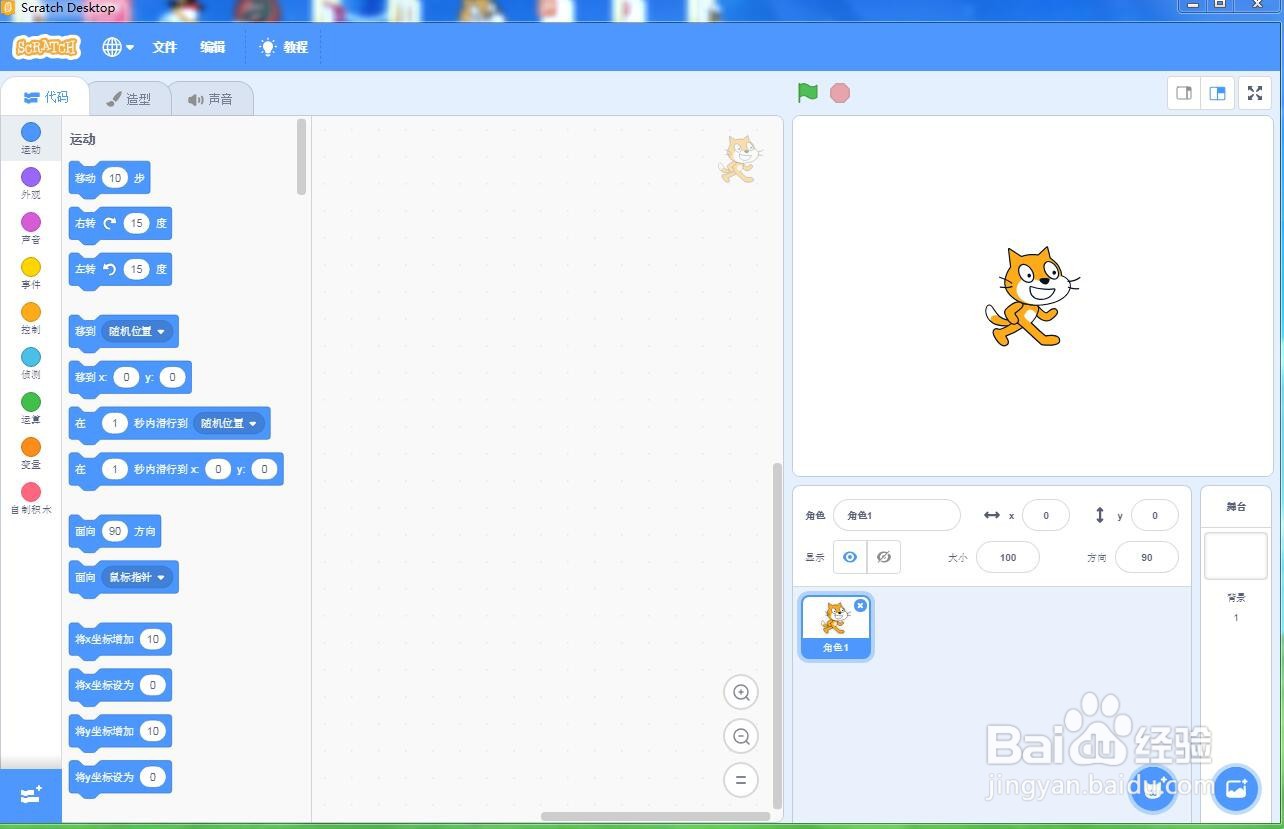This screenshot has width=1284, height=829.
Task: Click the choose a backdrop button
Action: [1235, 789]
